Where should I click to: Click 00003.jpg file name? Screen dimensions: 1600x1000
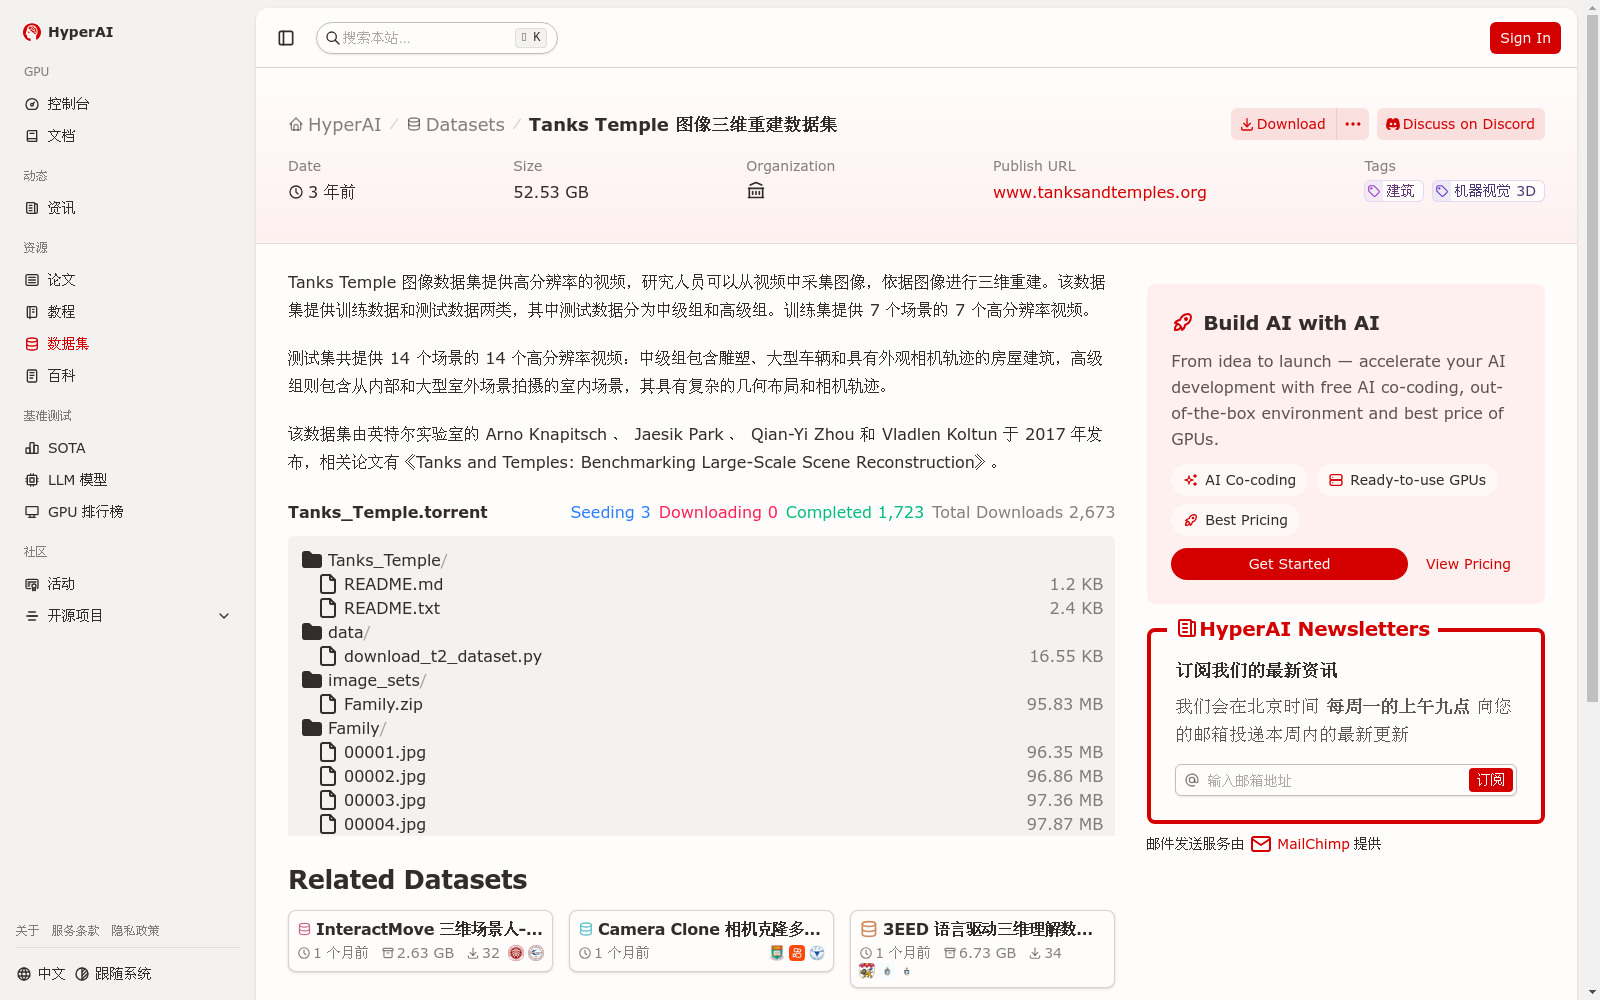385,800
